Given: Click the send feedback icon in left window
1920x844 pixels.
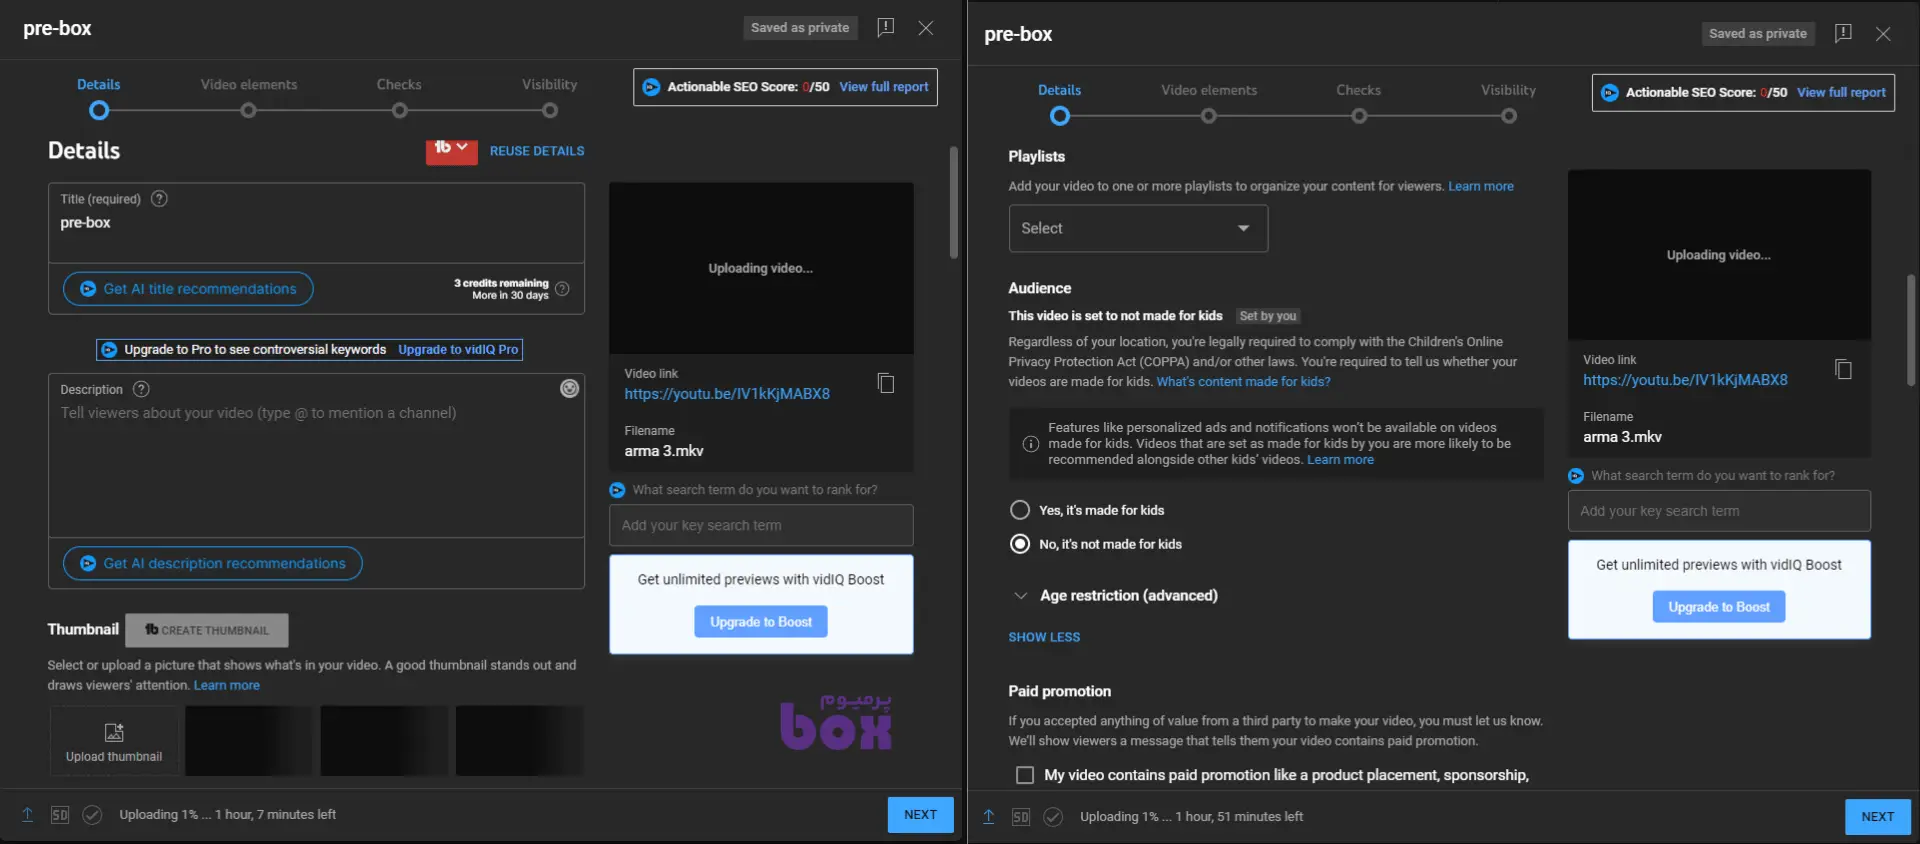Looking at the screenshot, I should pyautogui.click(x=885, y=28).
